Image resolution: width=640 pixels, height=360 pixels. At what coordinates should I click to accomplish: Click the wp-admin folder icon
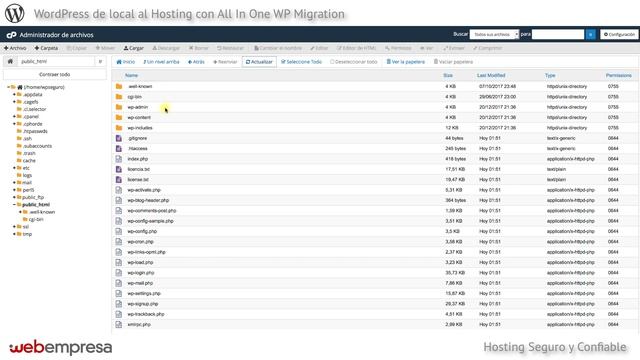tap(119, 107)
